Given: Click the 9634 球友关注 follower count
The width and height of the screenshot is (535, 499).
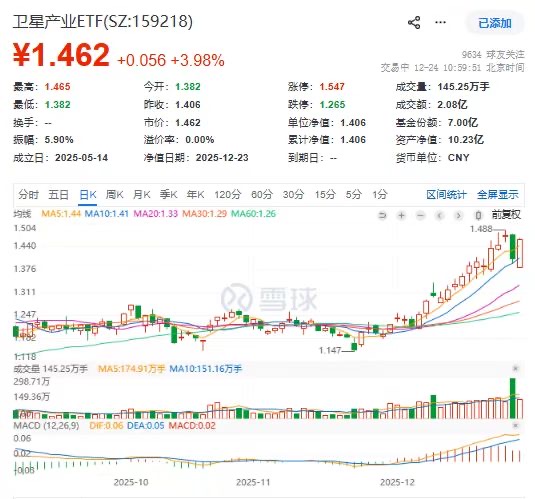Looking at the screenshot, I should [x=493, y=55].
